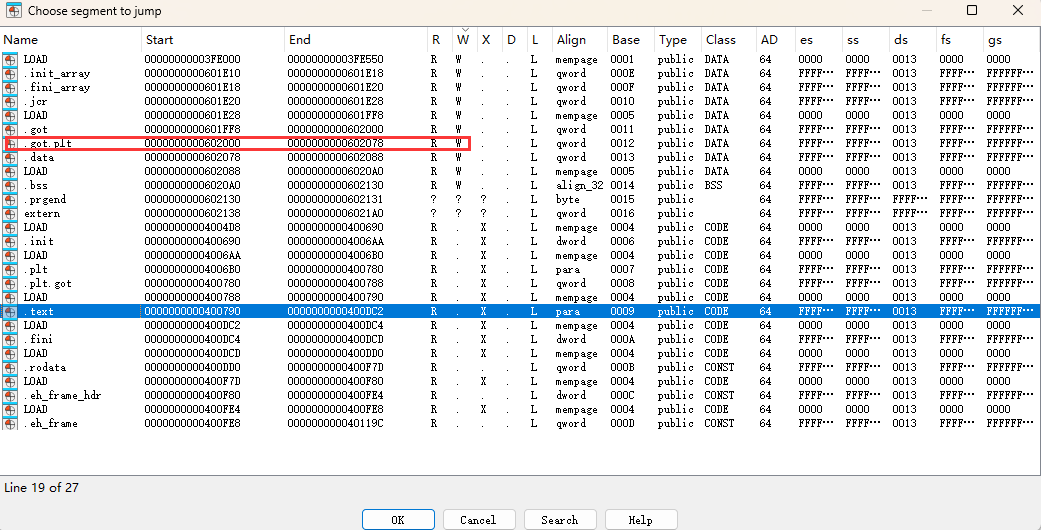Select end address 0000000000602078 of .got.plt
This screenshot has height=530, width=1041.
pos(335,143)
